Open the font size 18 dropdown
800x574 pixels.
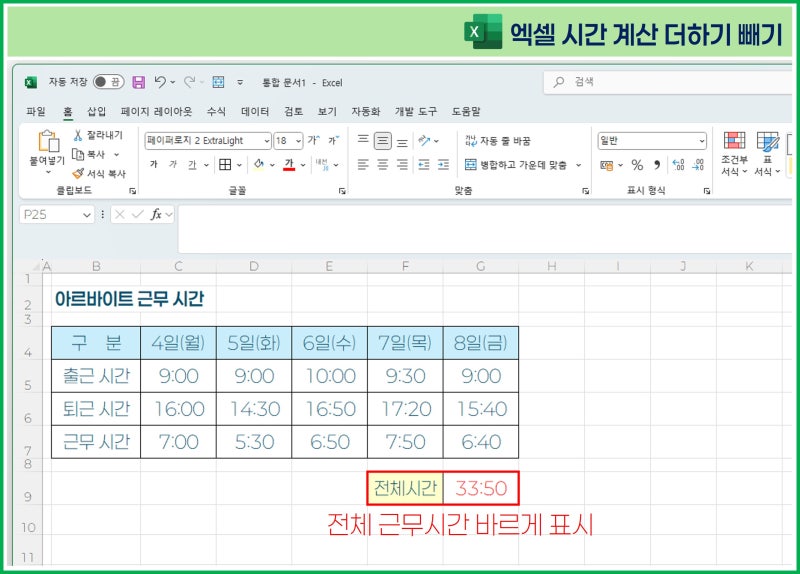[x=298, y=141]
